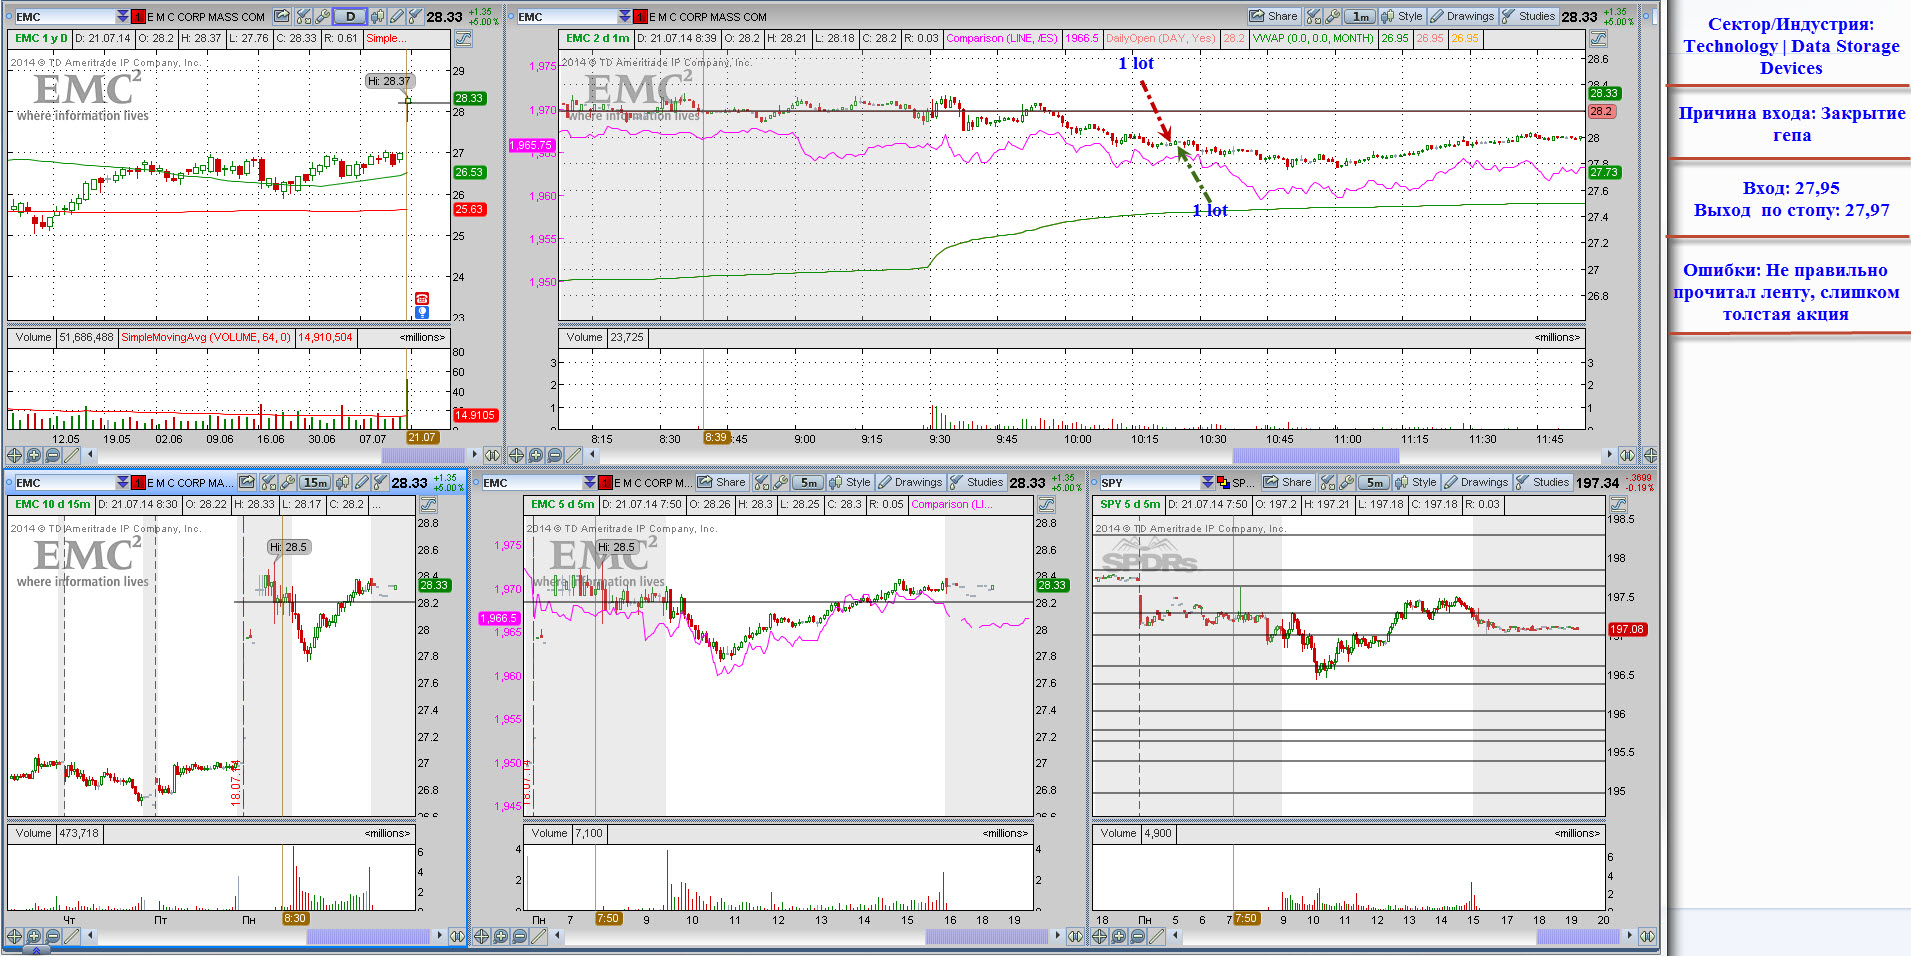Open 1m timeframe selector on top chart
1911x956 pixels.
coord(1361,16)
